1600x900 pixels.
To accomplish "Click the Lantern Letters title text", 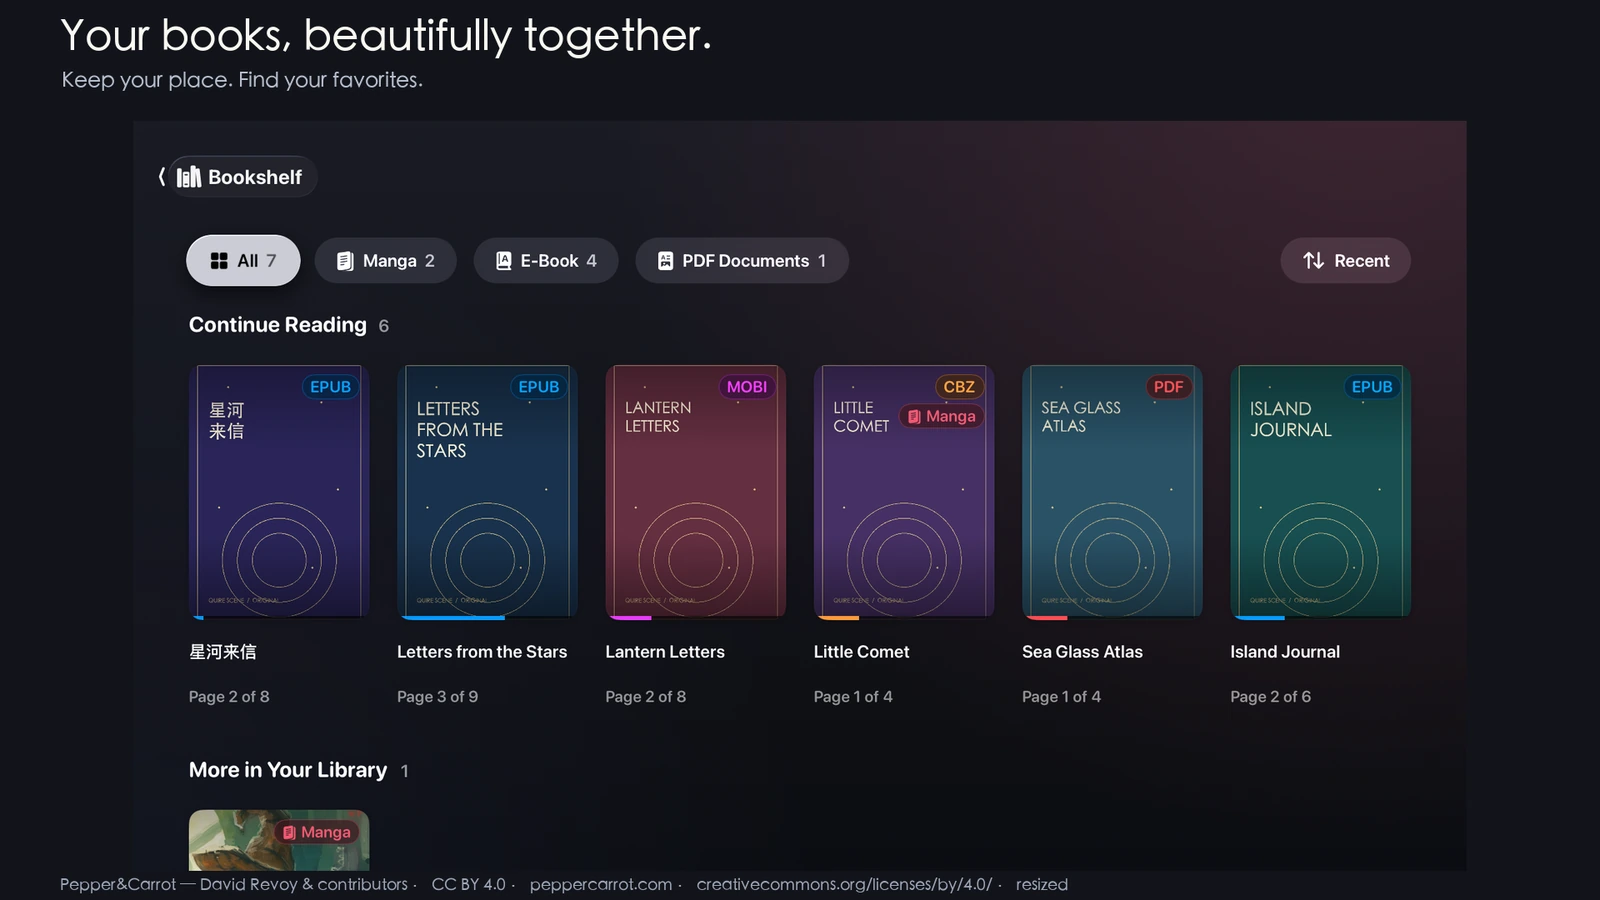I will click(x=665, y=652).
